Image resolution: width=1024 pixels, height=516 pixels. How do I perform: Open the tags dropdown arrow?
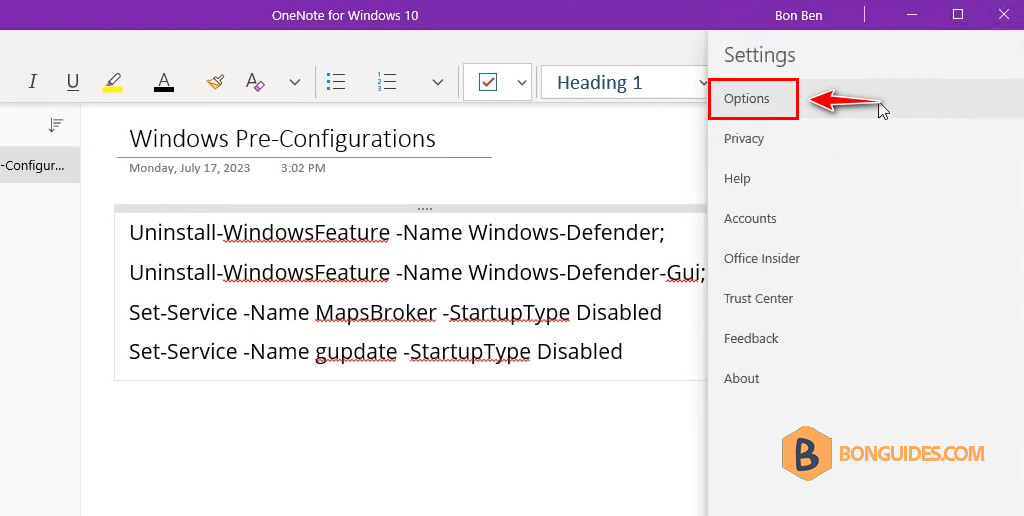coord(522,82)
